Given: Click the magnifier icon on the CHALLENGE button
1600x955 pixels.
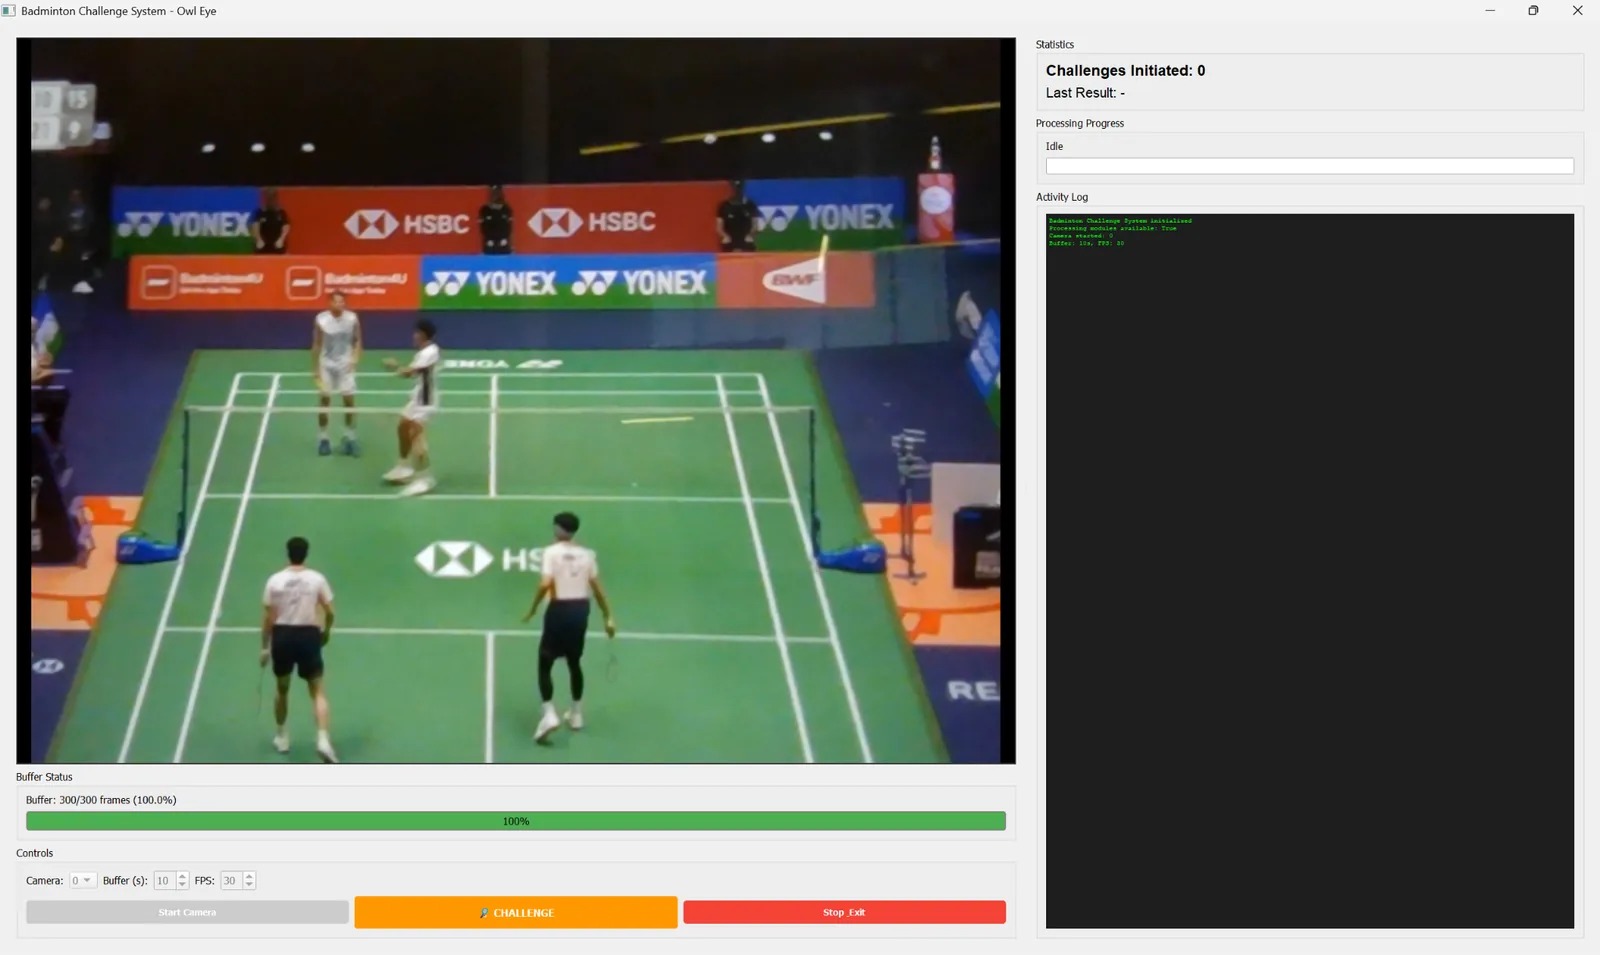Looking at the screenshot, I should coord(484,913).
